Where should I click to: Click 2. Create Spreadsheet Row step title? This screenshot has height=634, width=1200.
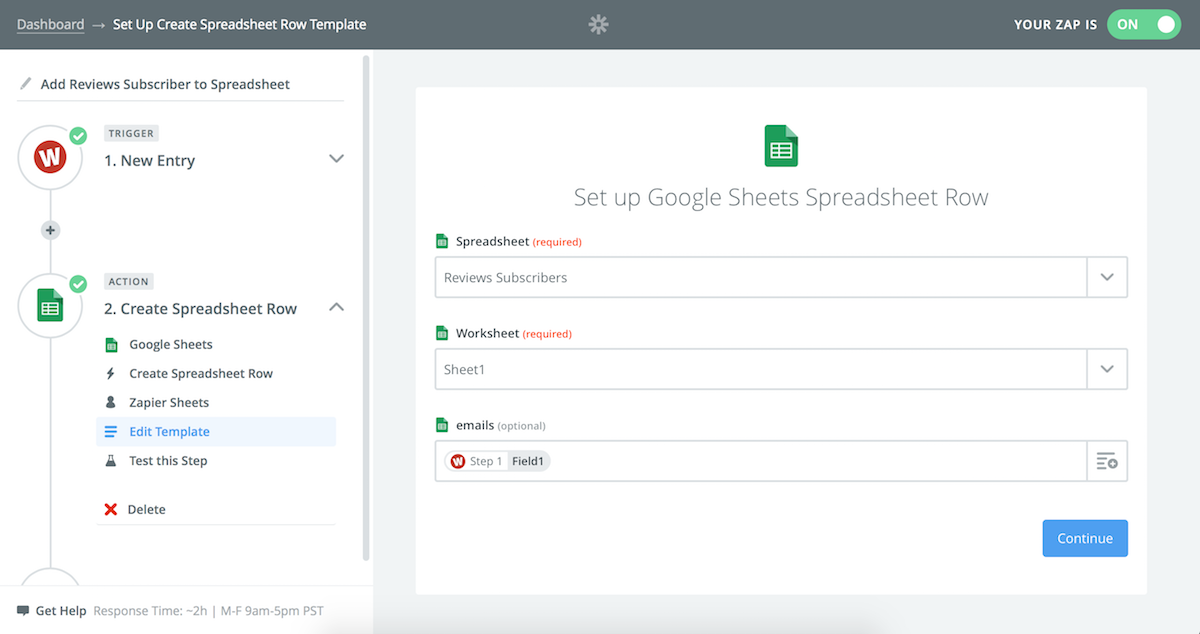pos(201,308)
